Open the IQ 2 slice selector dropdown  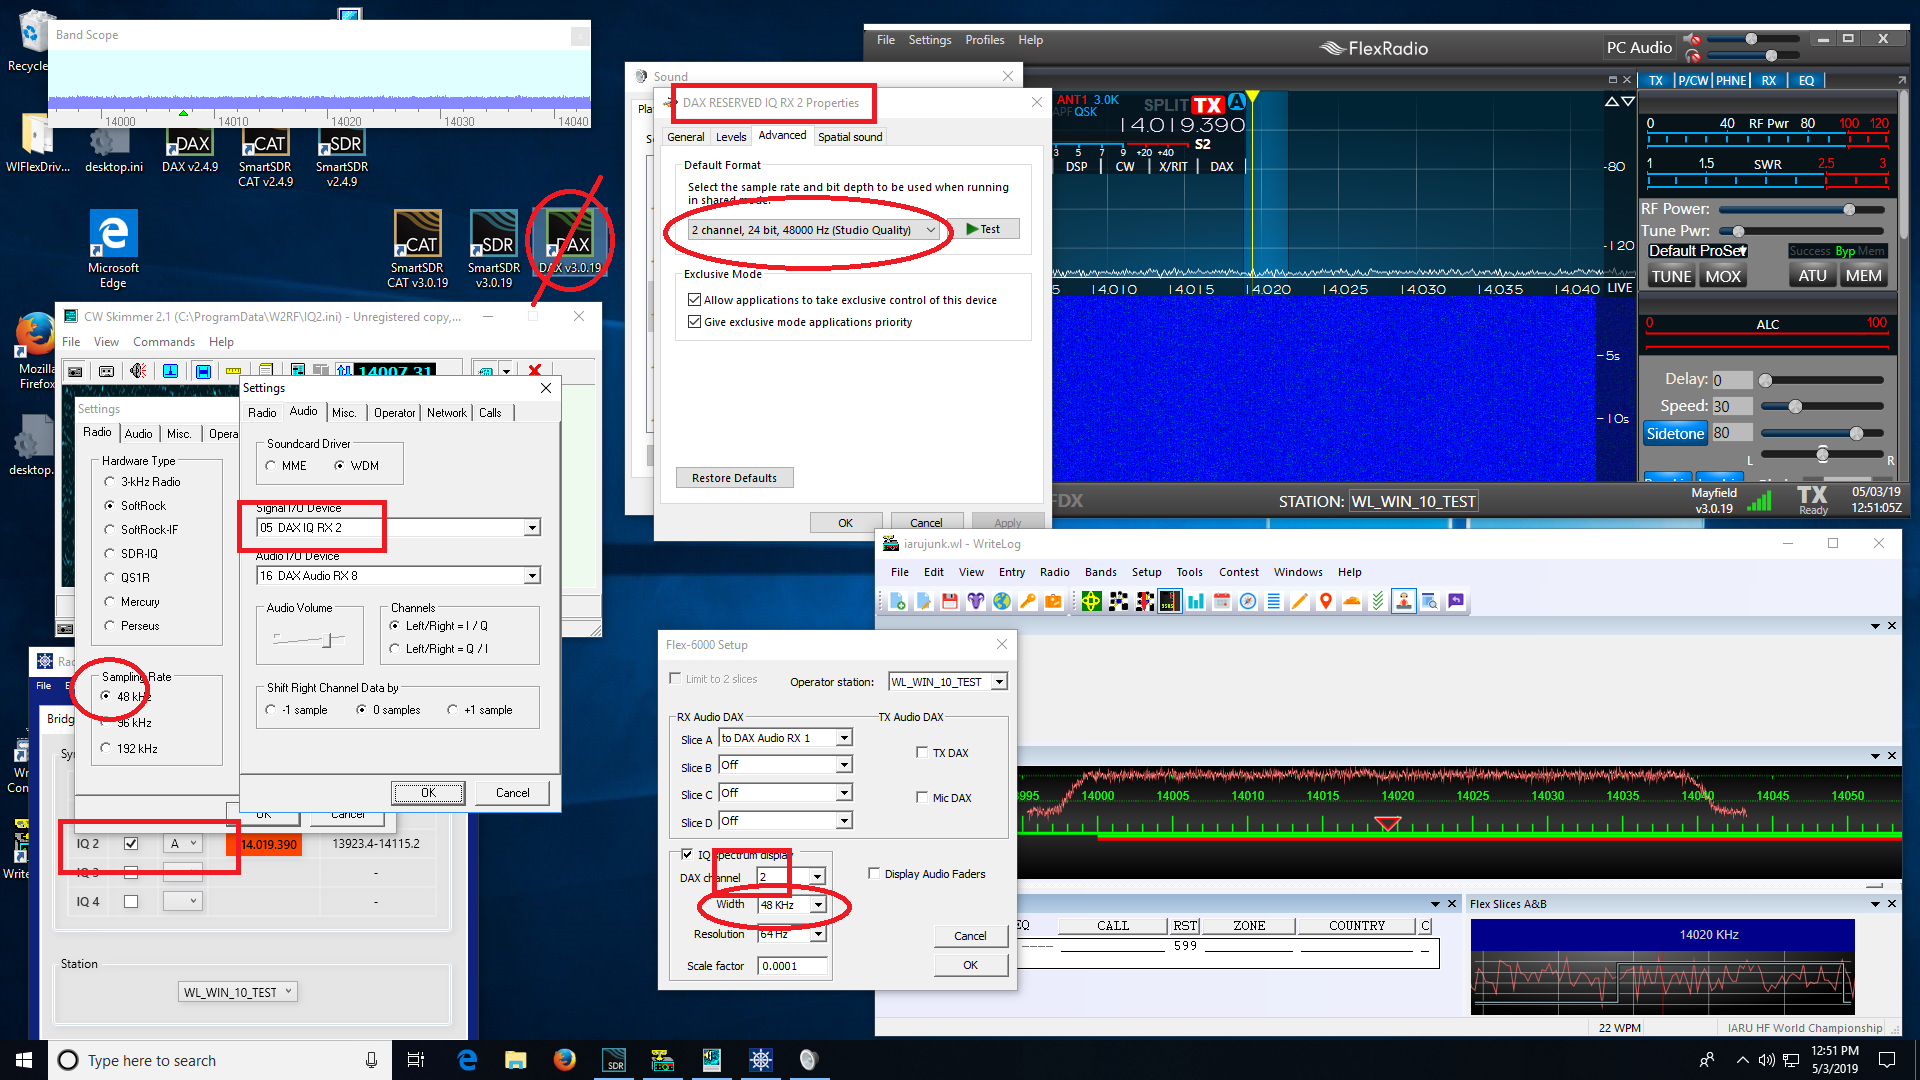click(x=183, y=844)
